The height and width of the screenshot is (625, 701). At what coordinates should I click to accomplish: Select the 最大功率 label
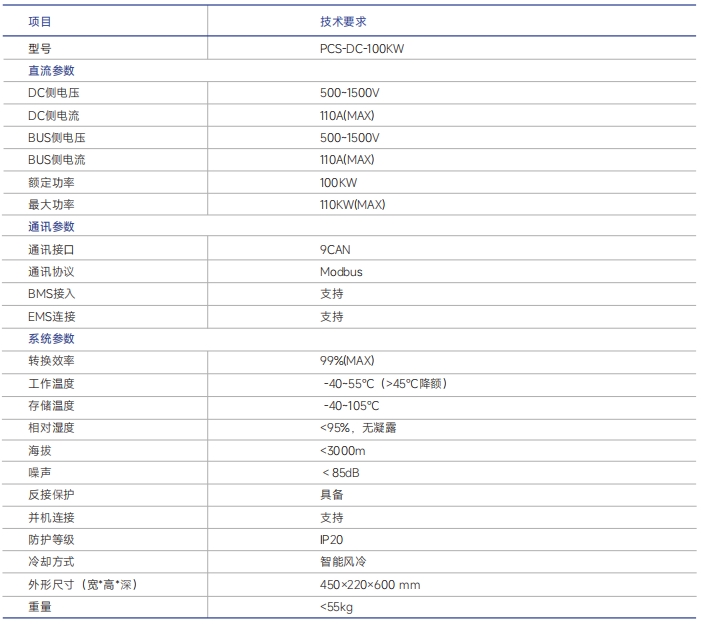(51, 205)
